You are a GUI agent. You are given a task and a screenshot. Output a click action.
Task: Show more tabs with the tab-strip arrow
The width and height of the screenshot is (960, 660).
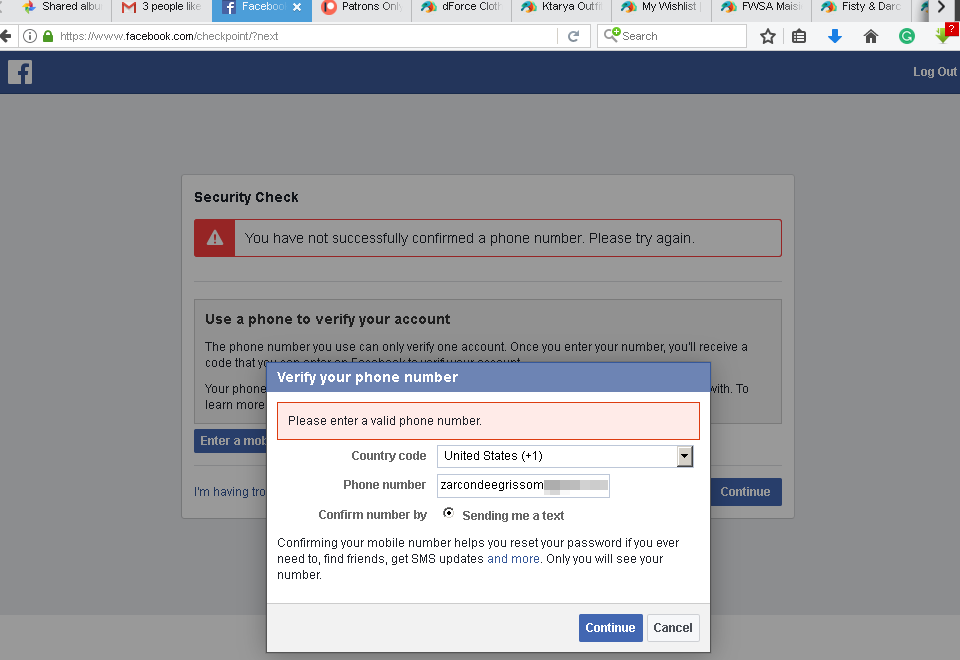click(941, 7)
